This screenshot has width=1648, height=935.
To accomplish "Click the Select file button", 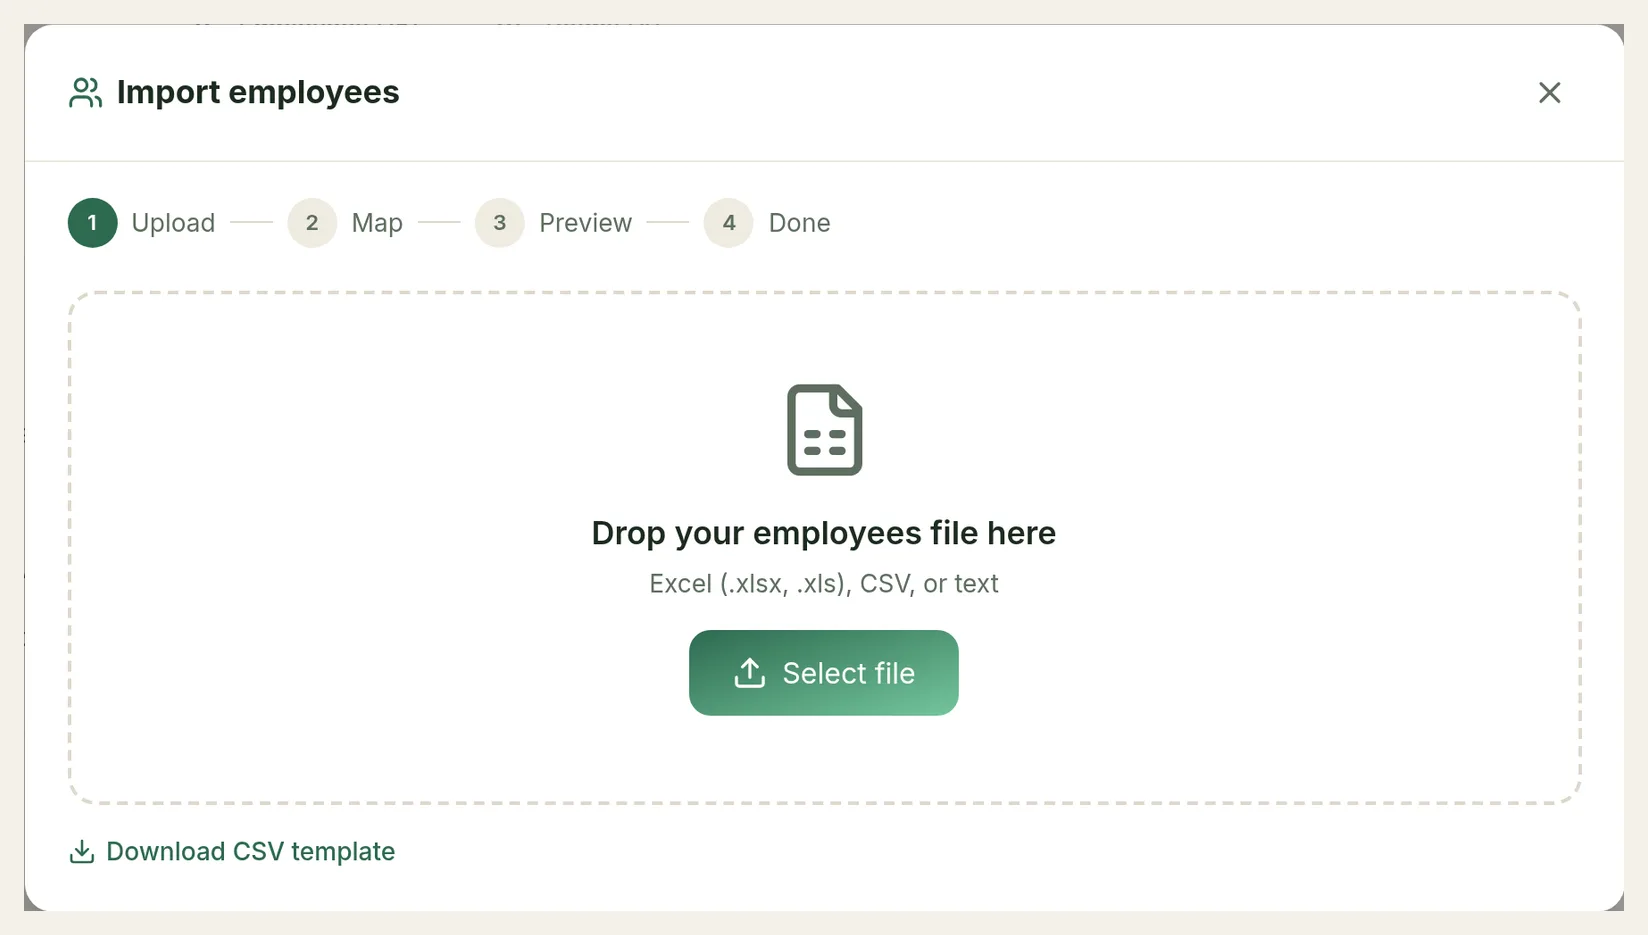I will point(823,672).
